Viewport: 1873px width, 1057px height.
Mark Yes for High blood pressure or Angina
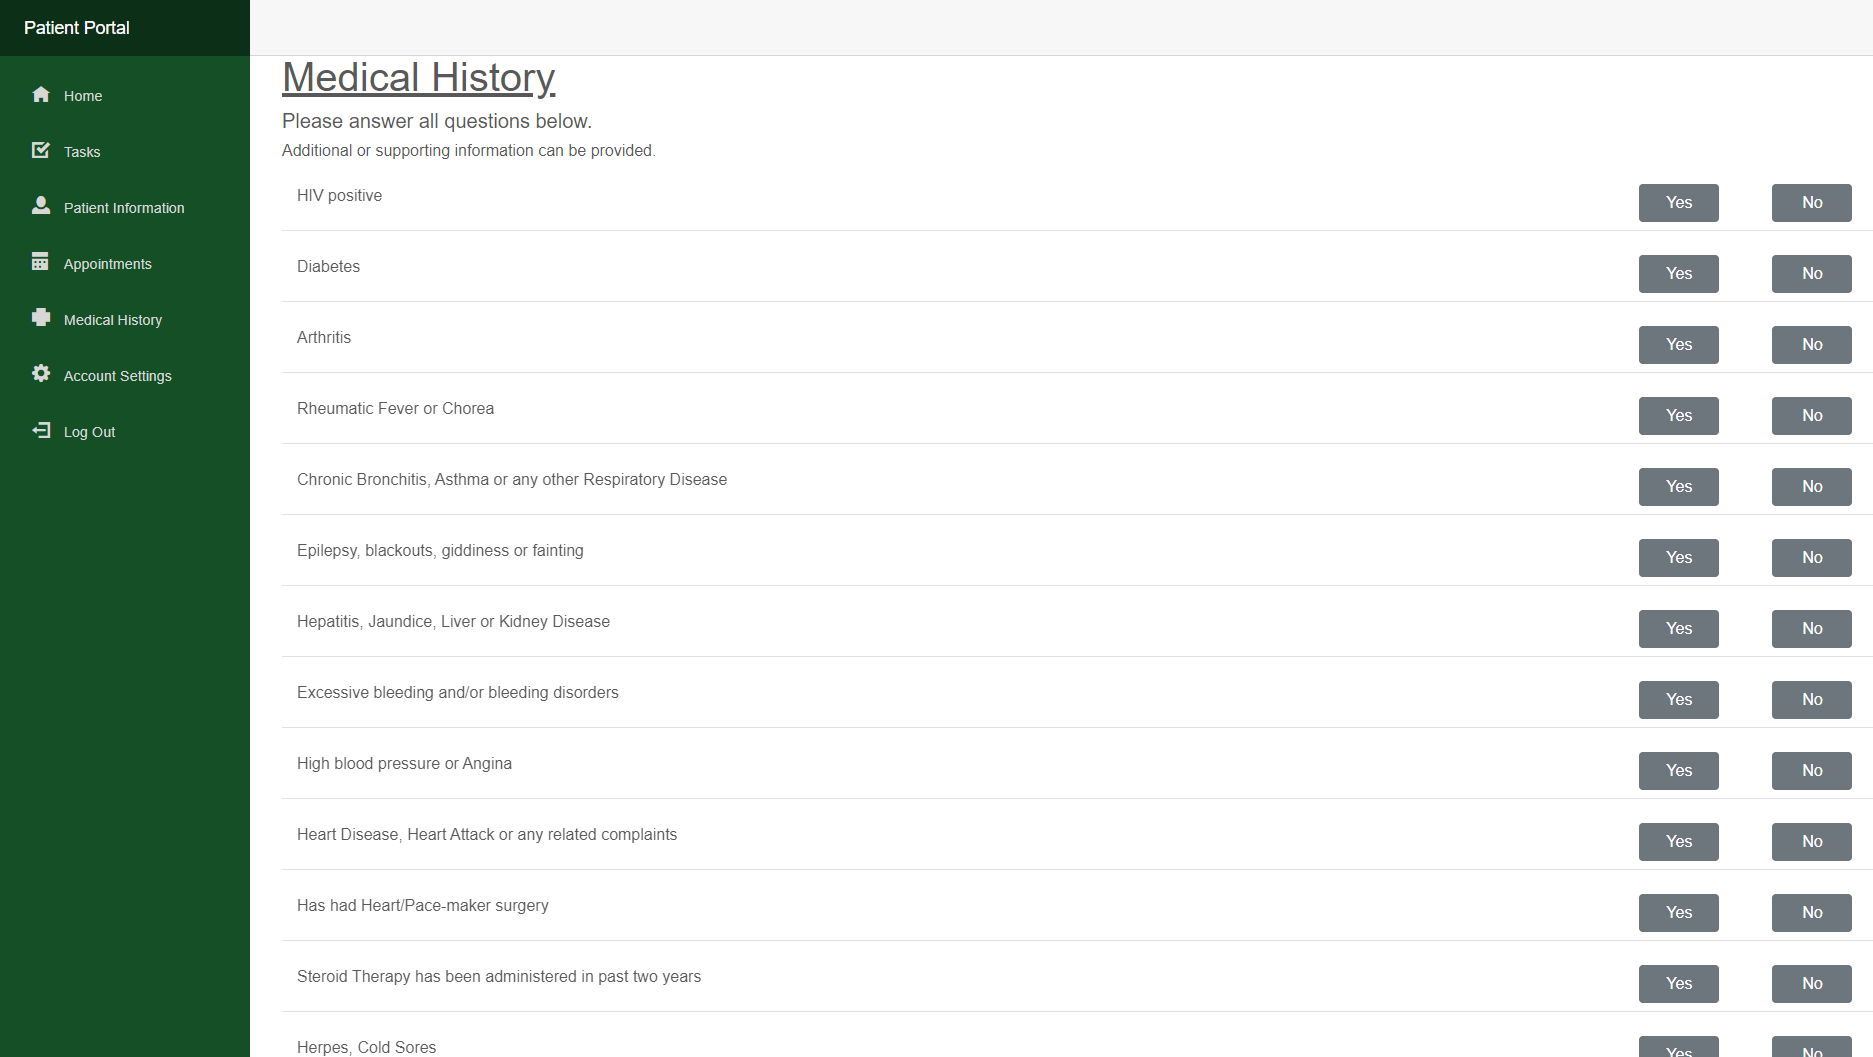1678,771
